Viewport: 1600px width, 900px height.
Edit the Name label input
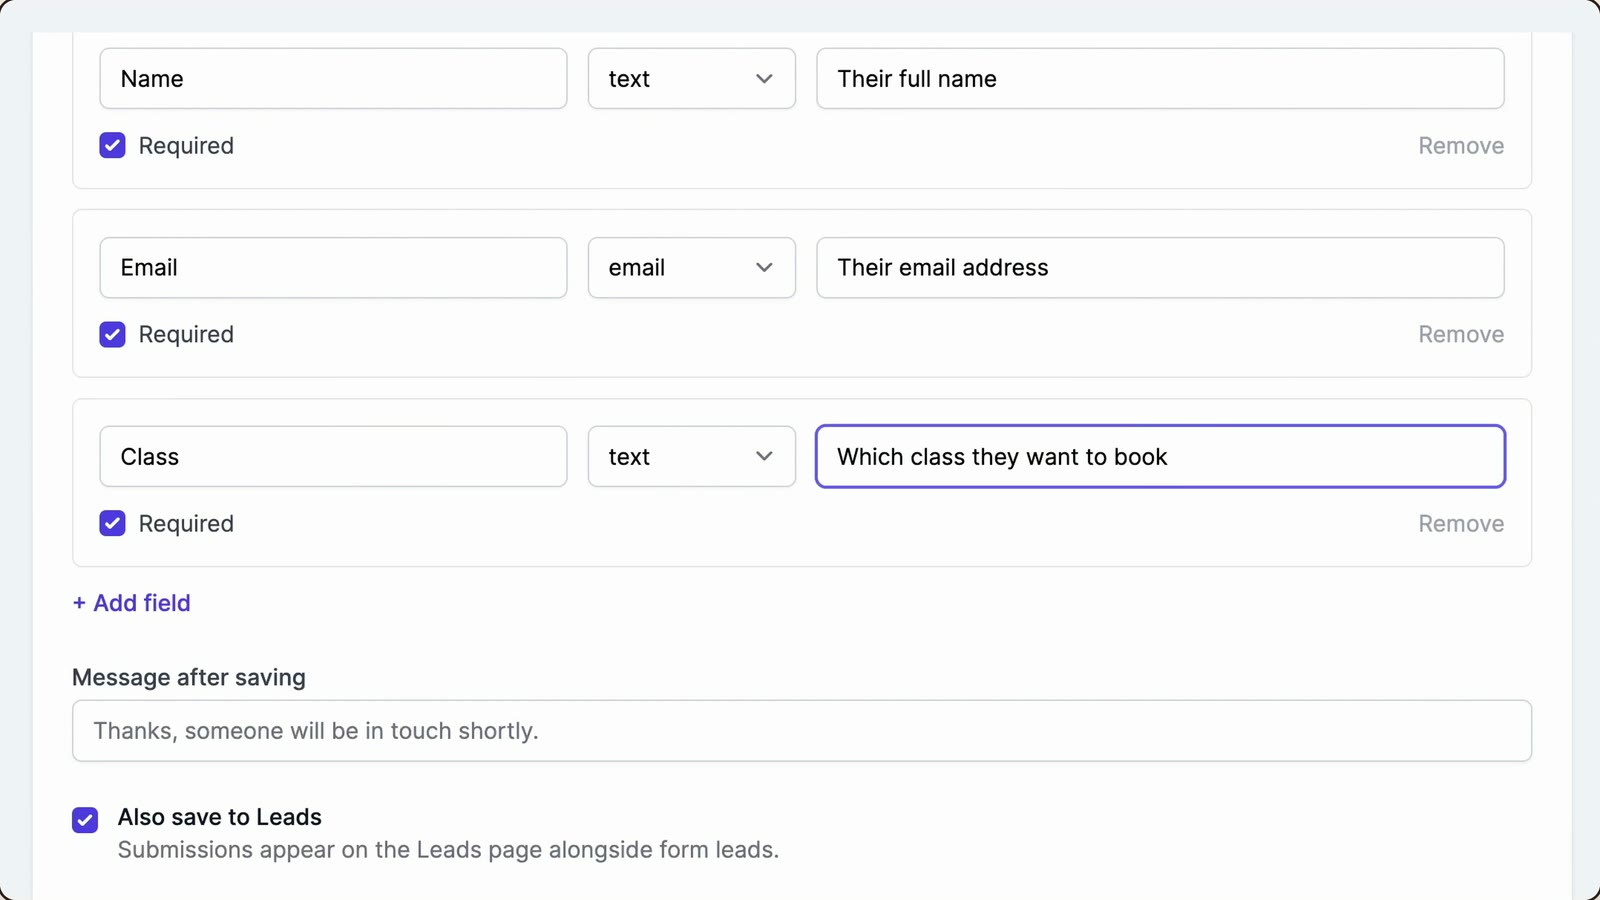(x=333, y=79)
